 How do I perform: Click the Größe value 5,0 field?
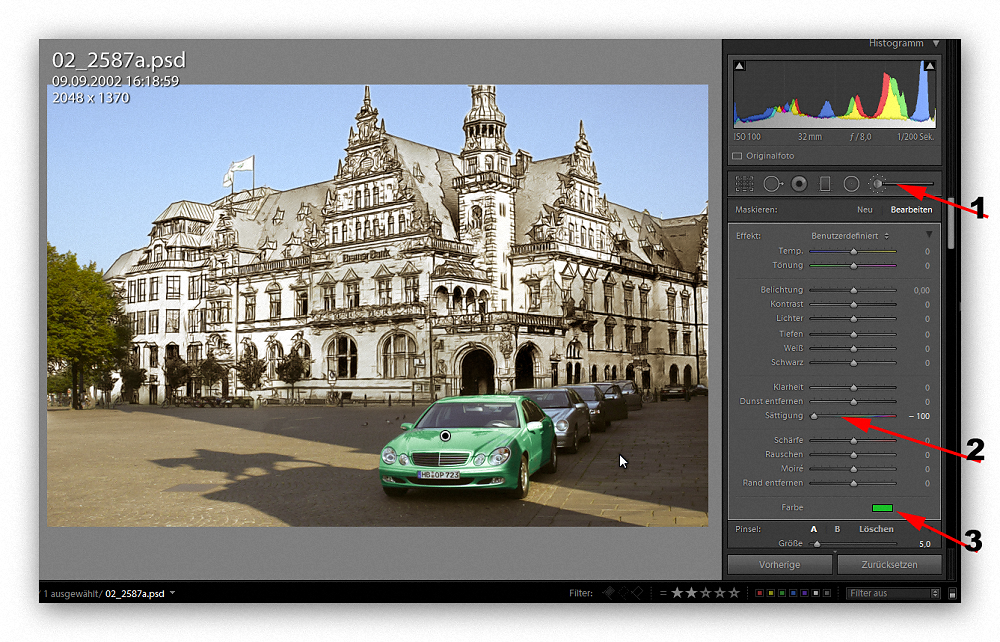point(925,544)
